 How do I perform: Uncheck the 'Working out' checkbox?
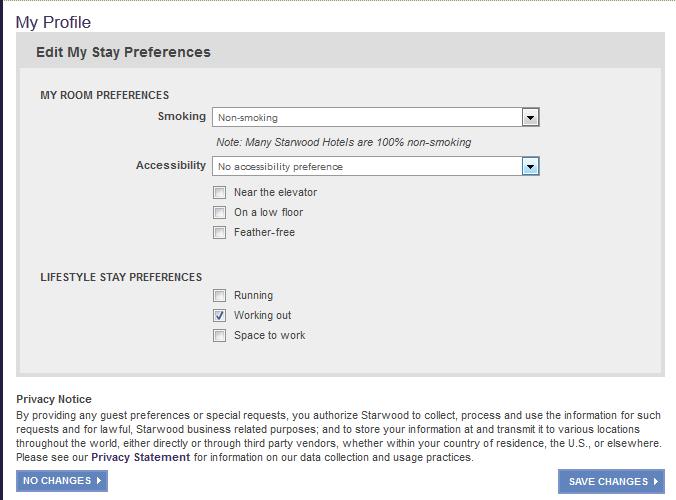point(220,315)
